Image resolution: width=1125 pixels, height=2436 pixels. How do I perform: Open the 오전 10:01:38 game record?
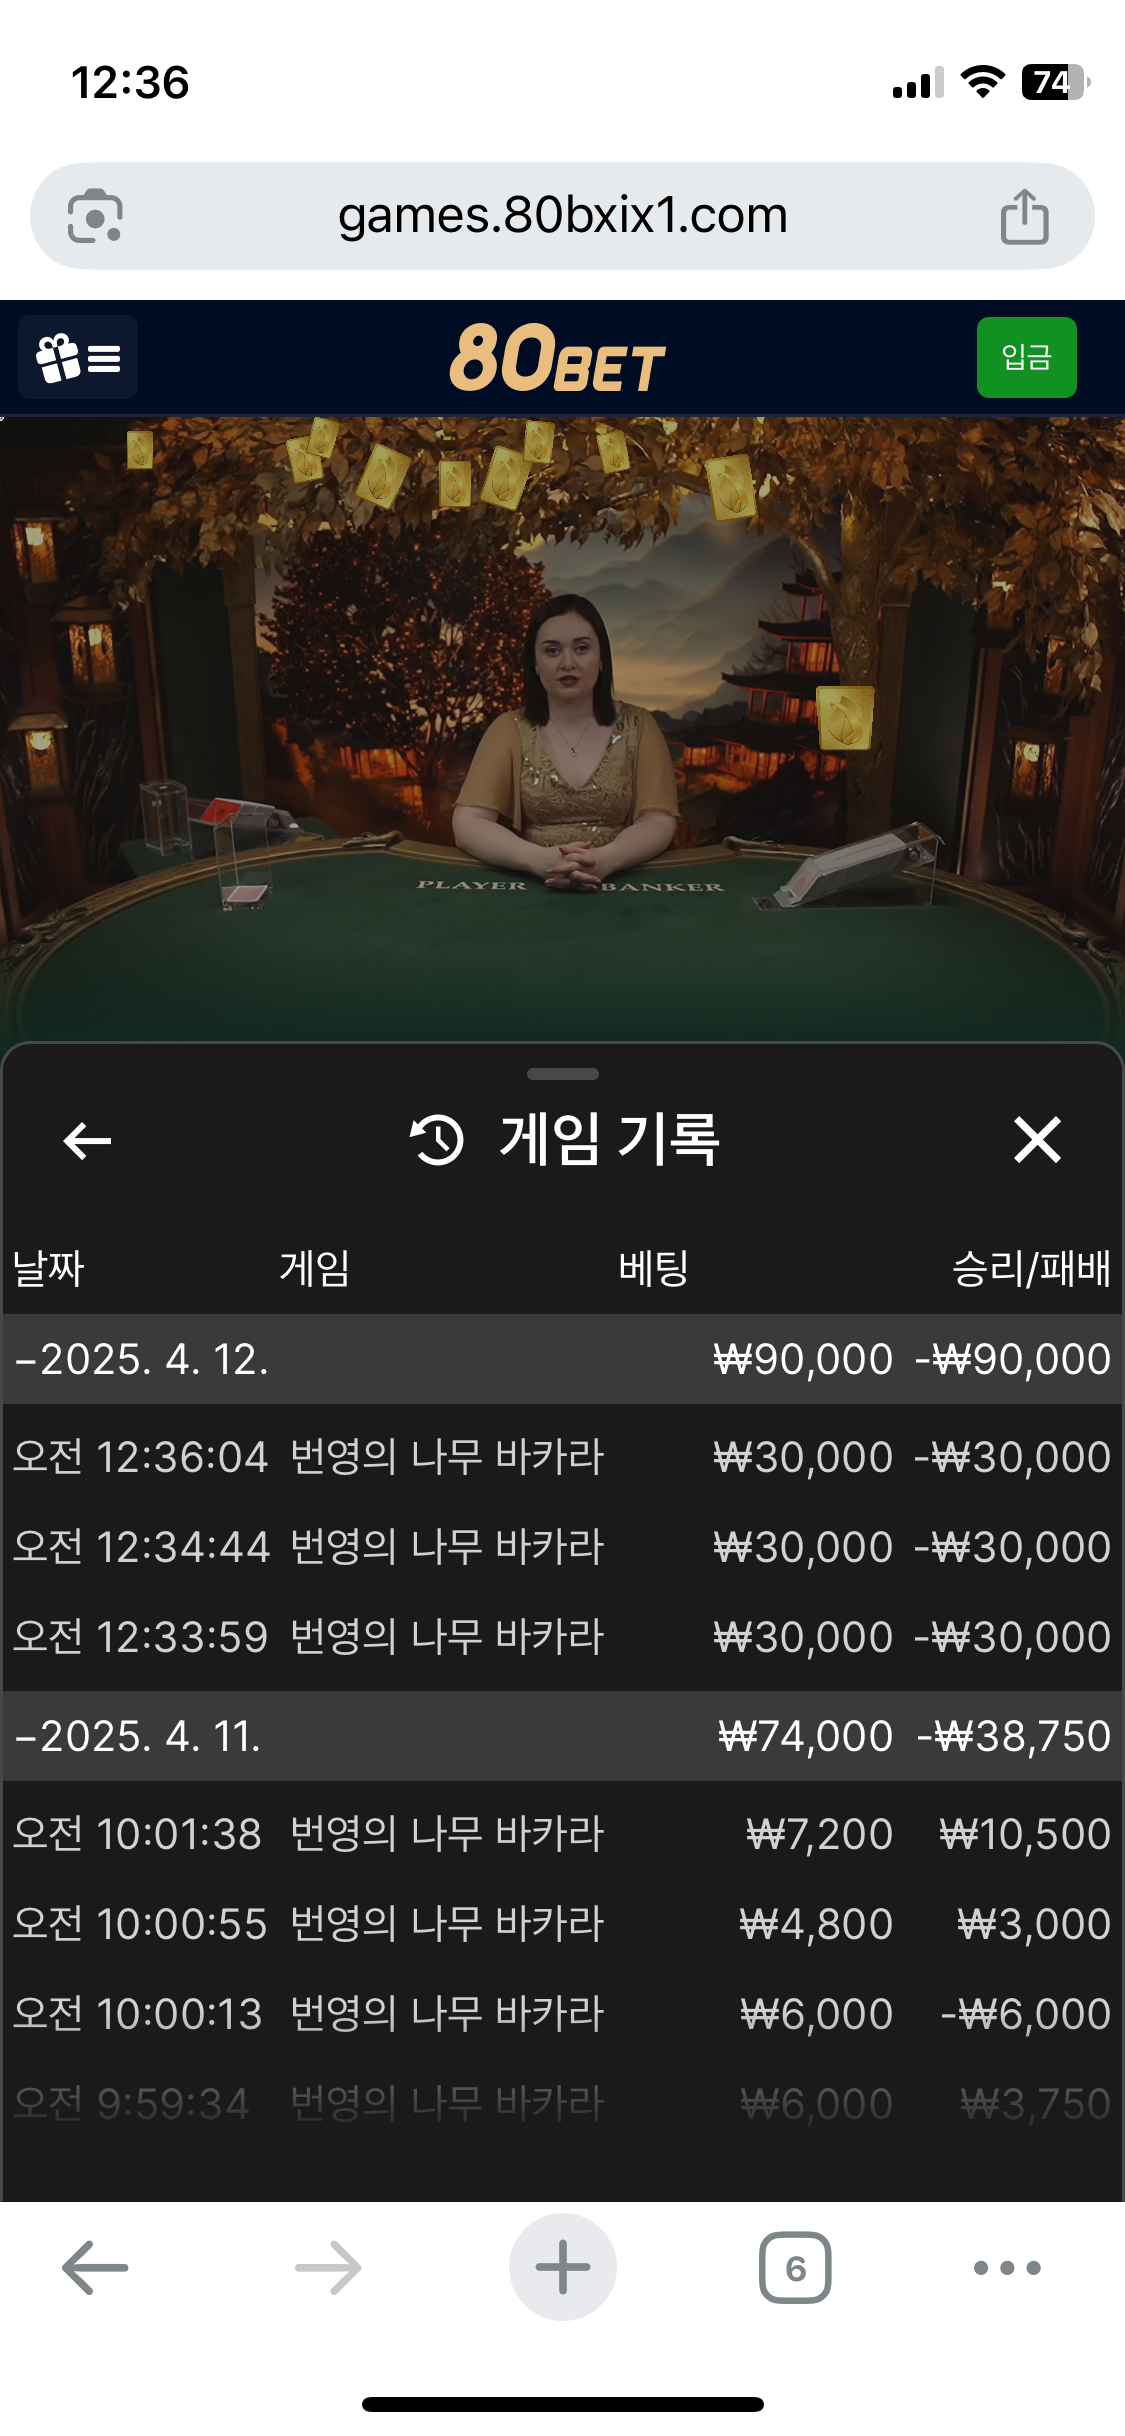(562, 1834)
